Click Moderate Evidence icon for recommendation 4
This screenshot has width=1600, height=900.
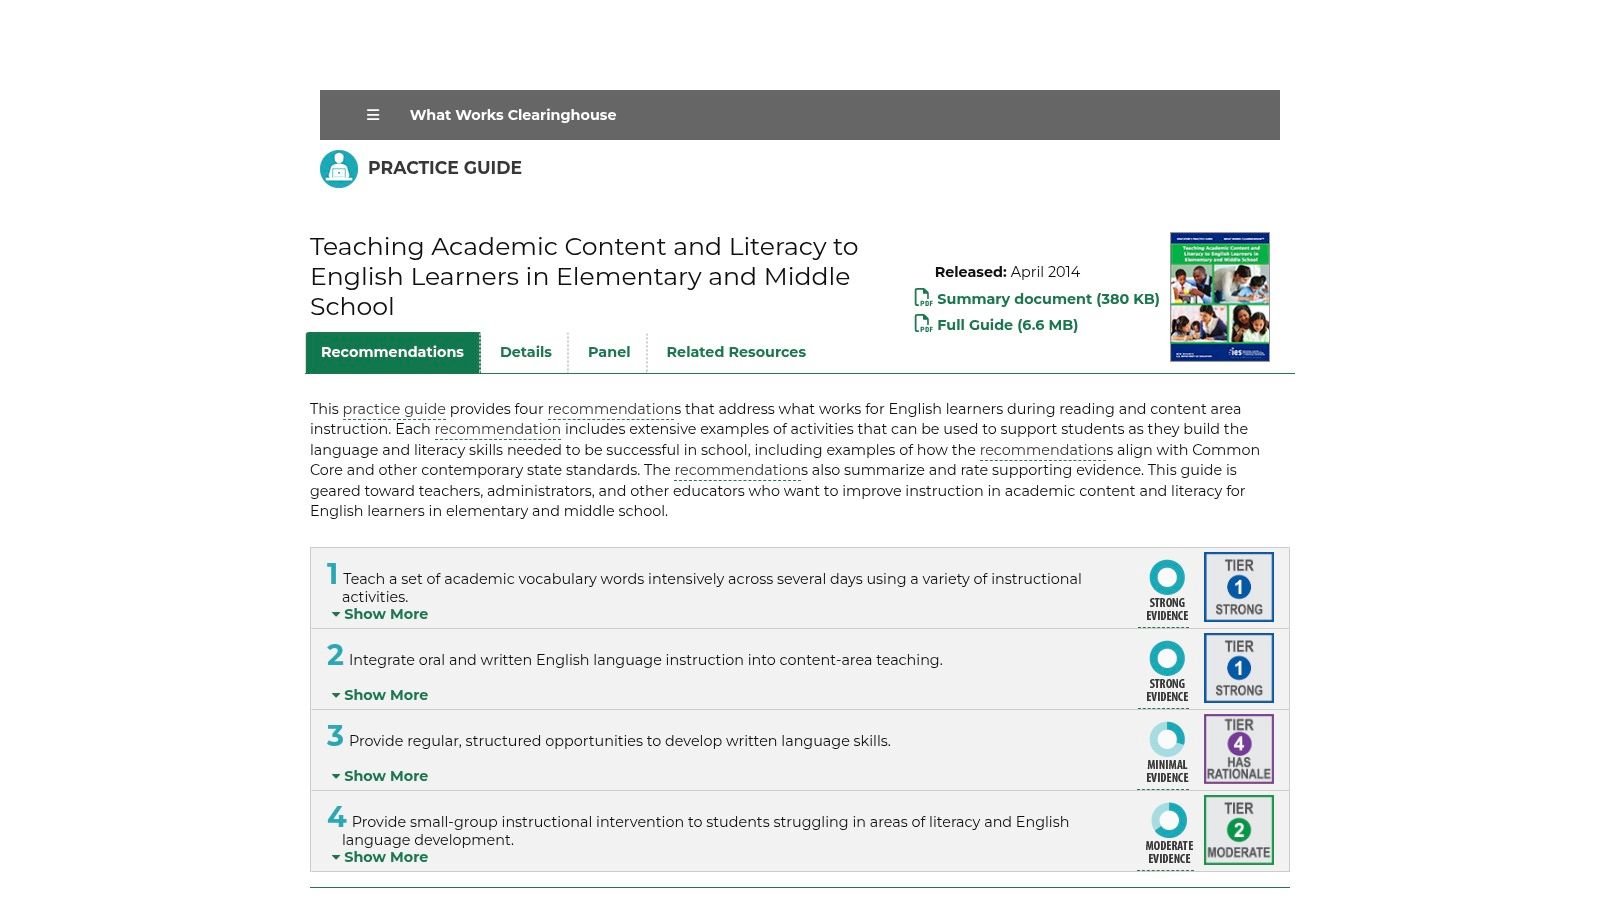(x=1169, y=834)
